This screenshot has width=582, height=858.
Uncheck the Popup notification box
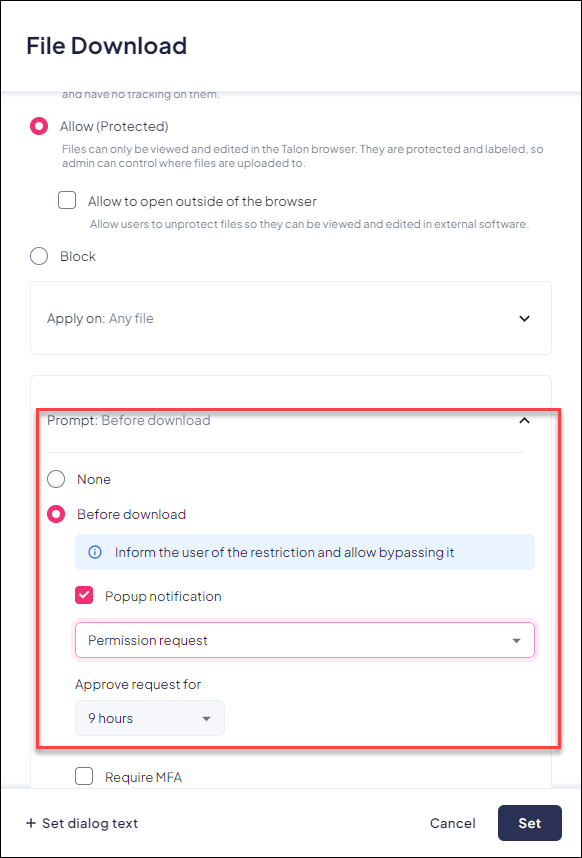tap(84, 594)
